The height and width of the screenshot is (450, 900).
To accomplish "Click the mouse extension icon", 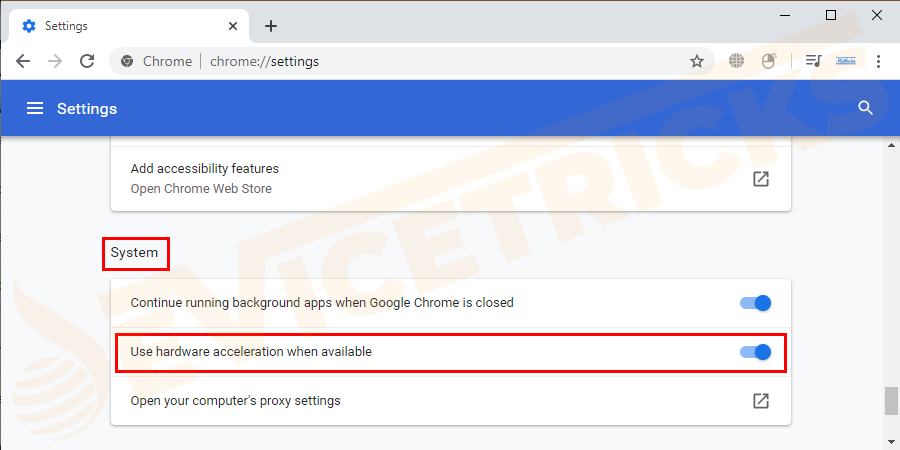I will click(x=769, y=61).
